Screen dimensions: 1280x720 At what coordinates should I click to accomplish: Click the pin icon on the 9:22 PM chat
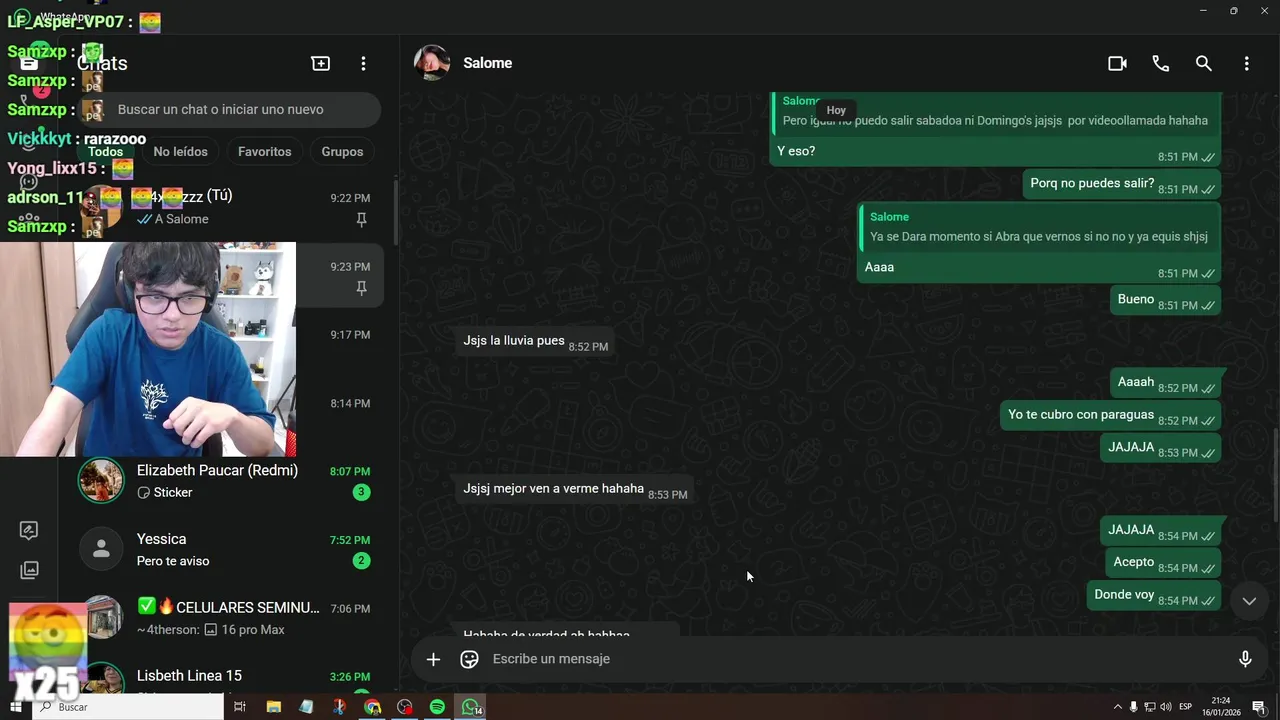[x=362, y=220]
